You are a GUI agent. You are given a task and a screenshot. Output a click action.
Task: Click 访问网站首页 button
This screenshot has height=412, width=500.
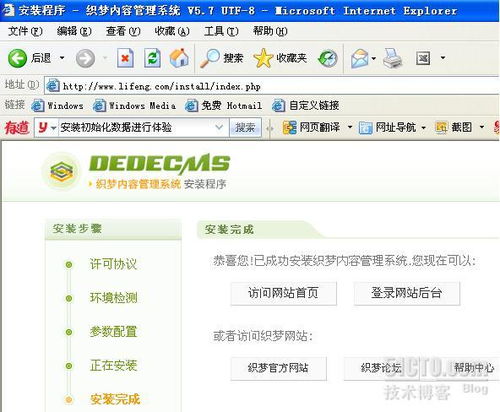pyautogui.click(x=283, y=293)
